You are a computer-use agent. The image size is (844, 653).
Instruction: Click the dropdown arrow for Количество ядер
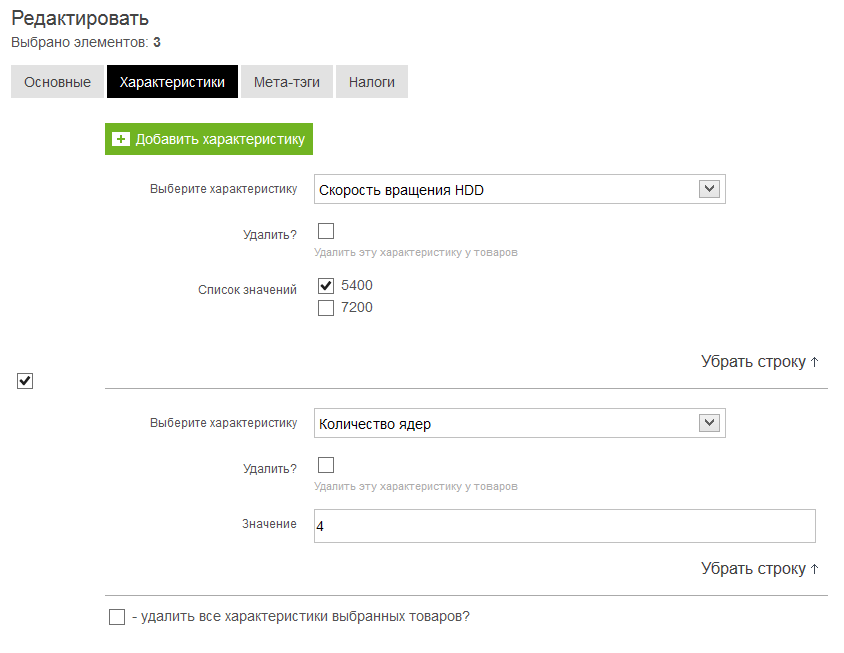coord(709,423)
